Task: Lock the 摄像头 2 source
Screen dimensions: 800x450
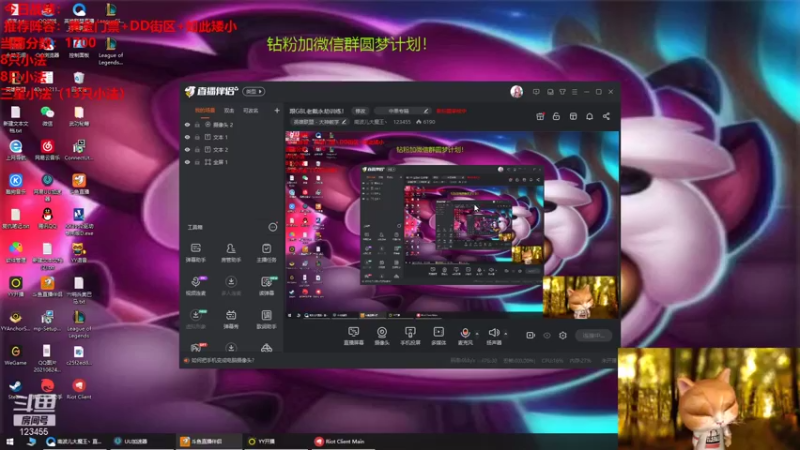Action: (x=197, y=124)
